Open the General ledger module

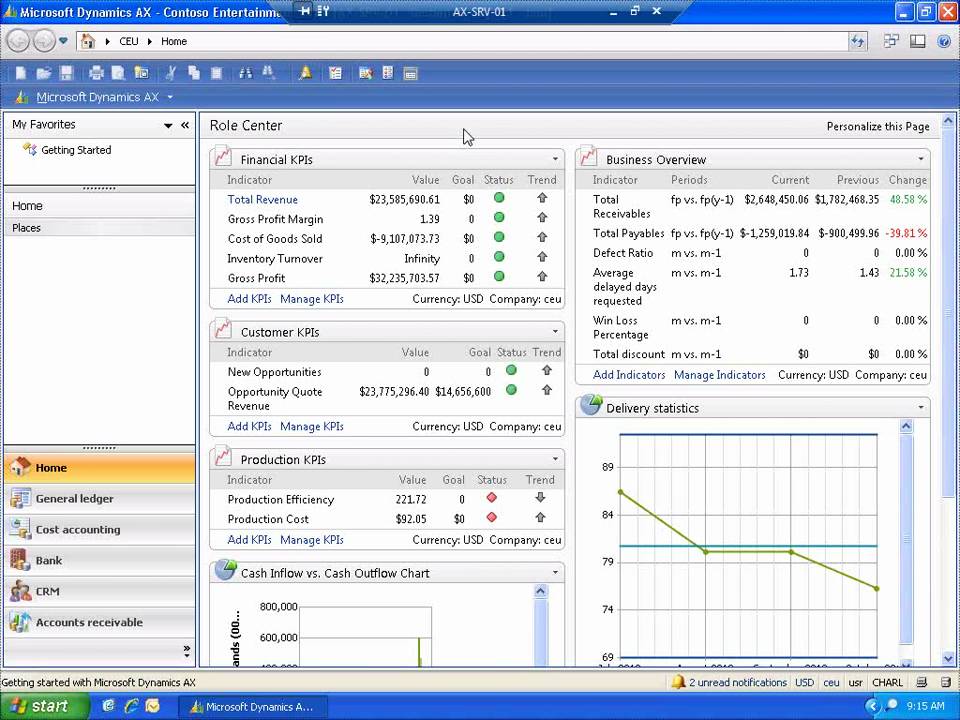point(100,498)
